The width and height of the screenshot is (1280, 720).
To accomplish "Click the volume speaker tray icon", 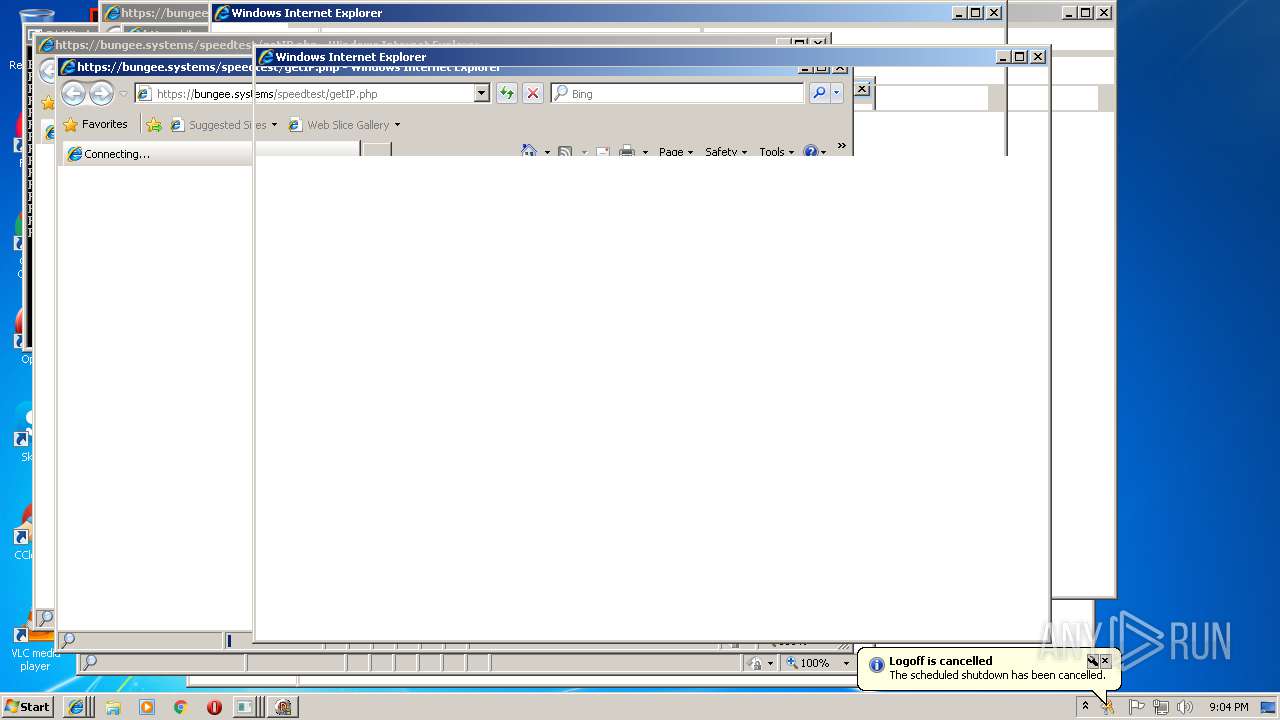I will click(1185, 707).
